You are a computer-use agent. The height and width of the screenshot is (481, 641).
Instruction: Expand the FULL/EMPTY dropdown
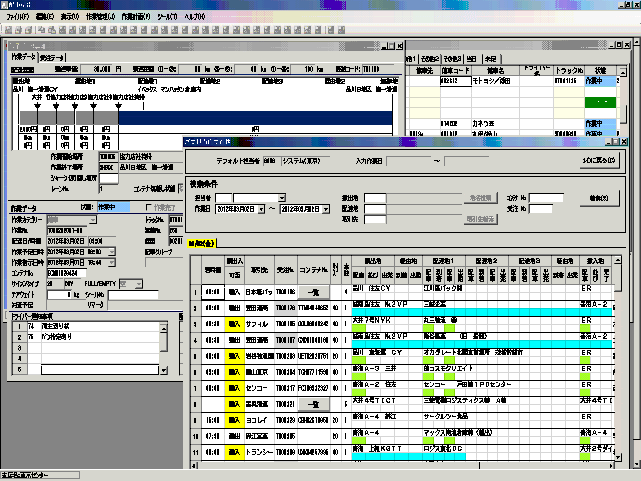[x=137, y=283]
